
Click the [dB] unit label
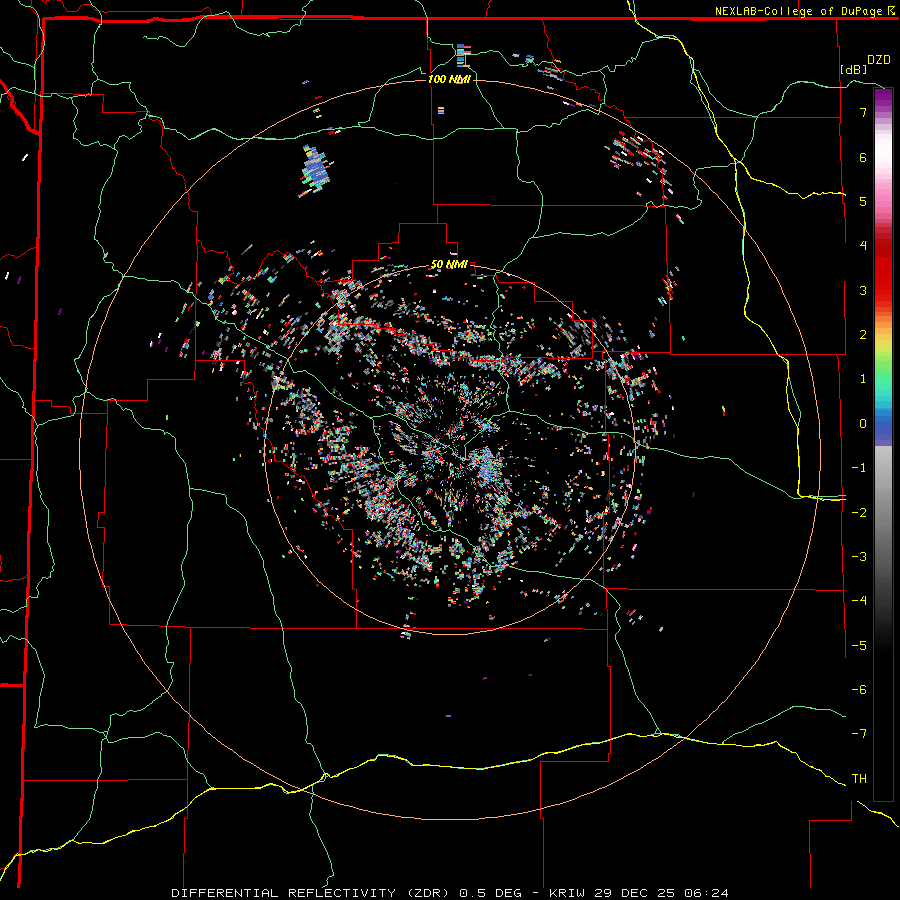pyautogui.click(x=854, y=69)
